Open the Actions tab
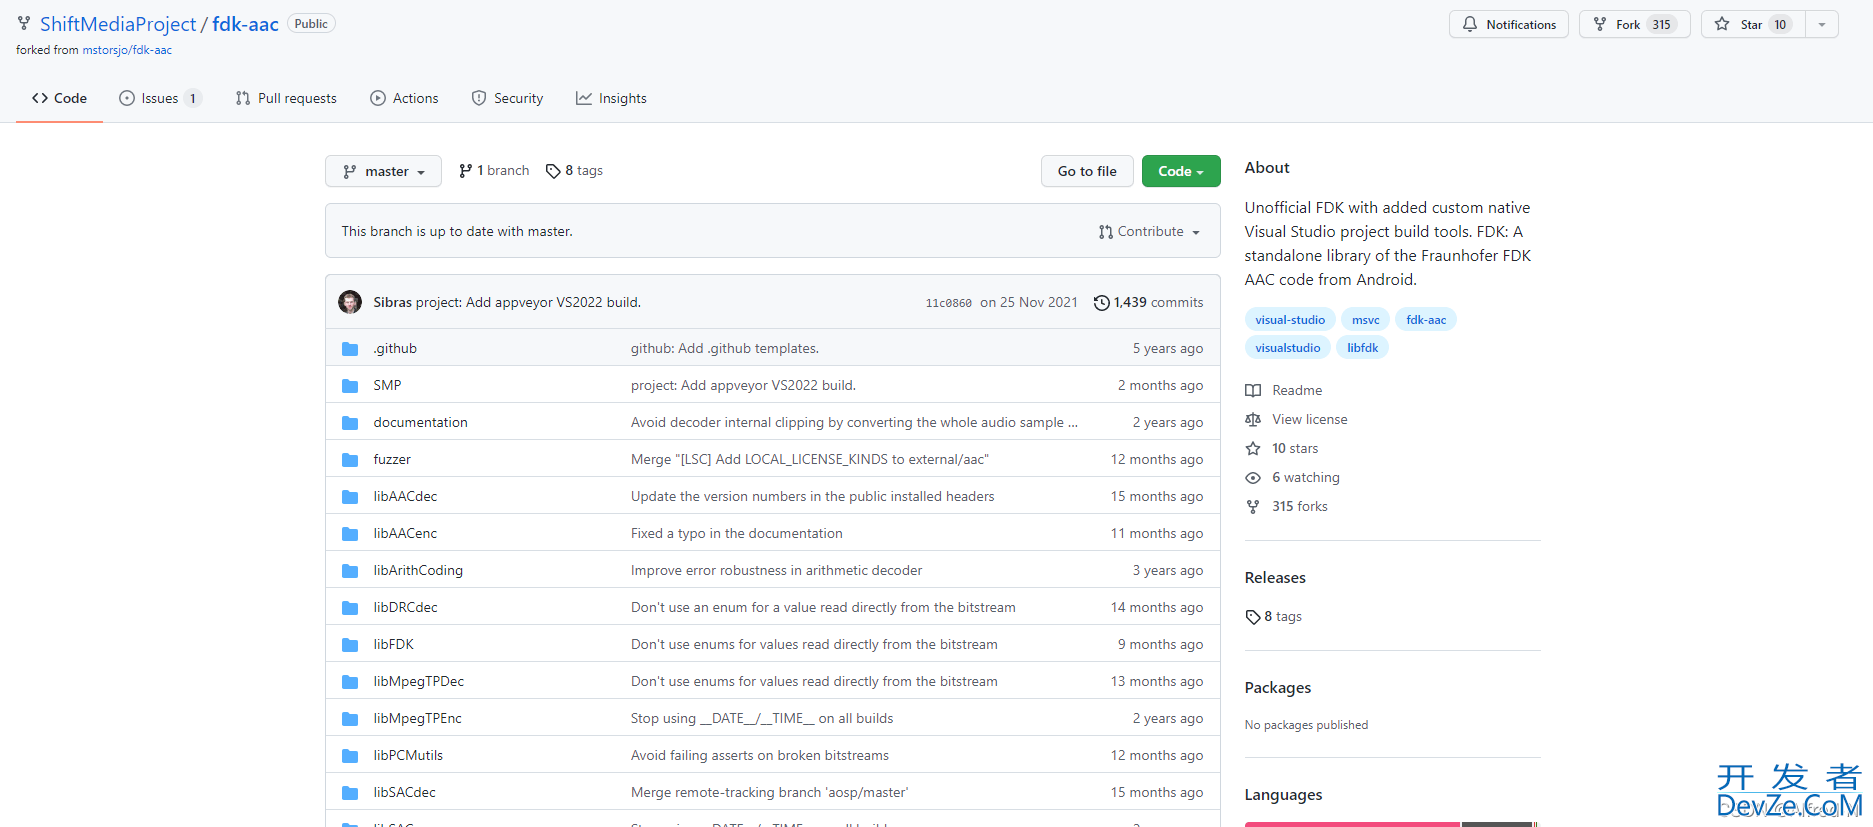Screen dimensions: 1873x827 [404, 98]
